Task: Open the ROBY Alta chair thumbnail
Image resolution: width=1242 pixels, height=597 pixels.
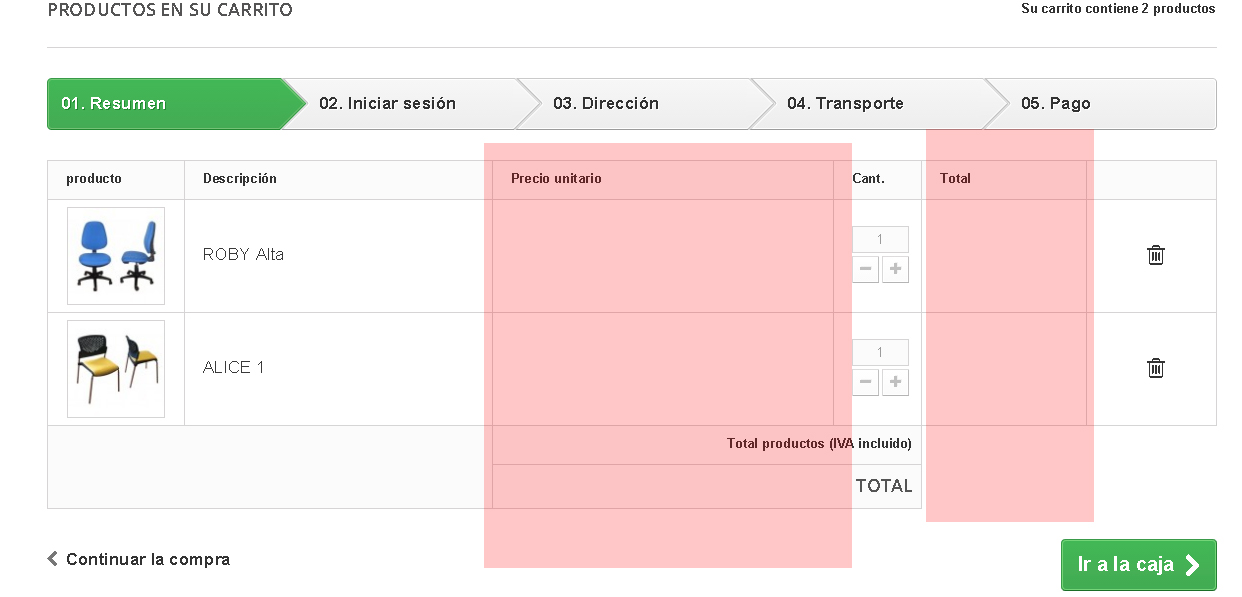Action: click(x=116, y=256)
